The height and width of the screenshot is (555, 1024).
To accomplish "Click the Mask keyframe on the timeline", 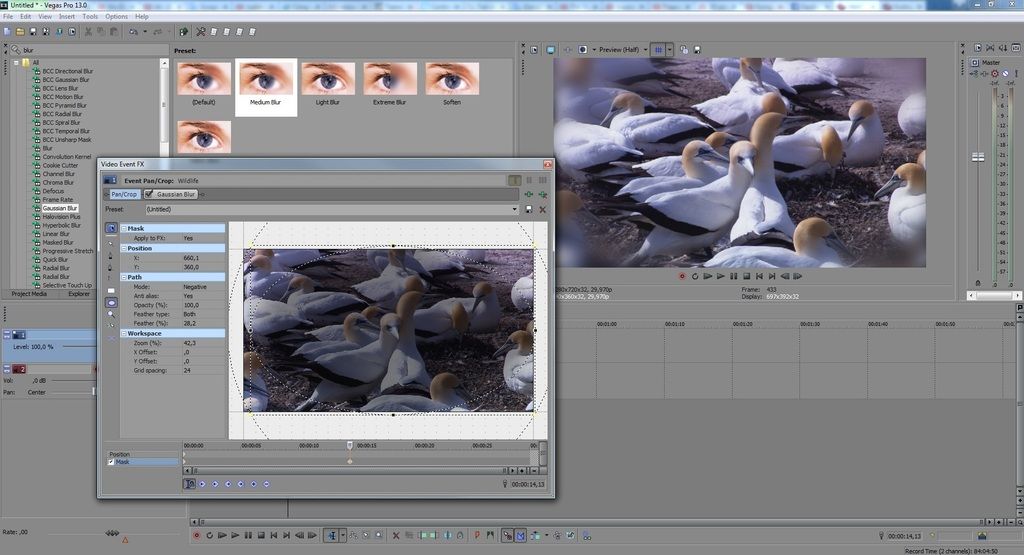I will 350,461.
